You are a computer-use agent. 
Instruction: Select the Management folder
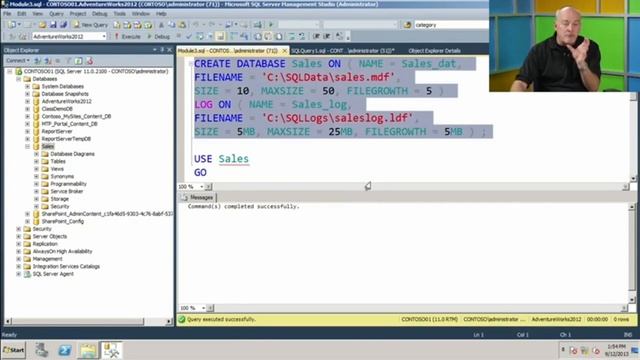click(x=47, y=259)
